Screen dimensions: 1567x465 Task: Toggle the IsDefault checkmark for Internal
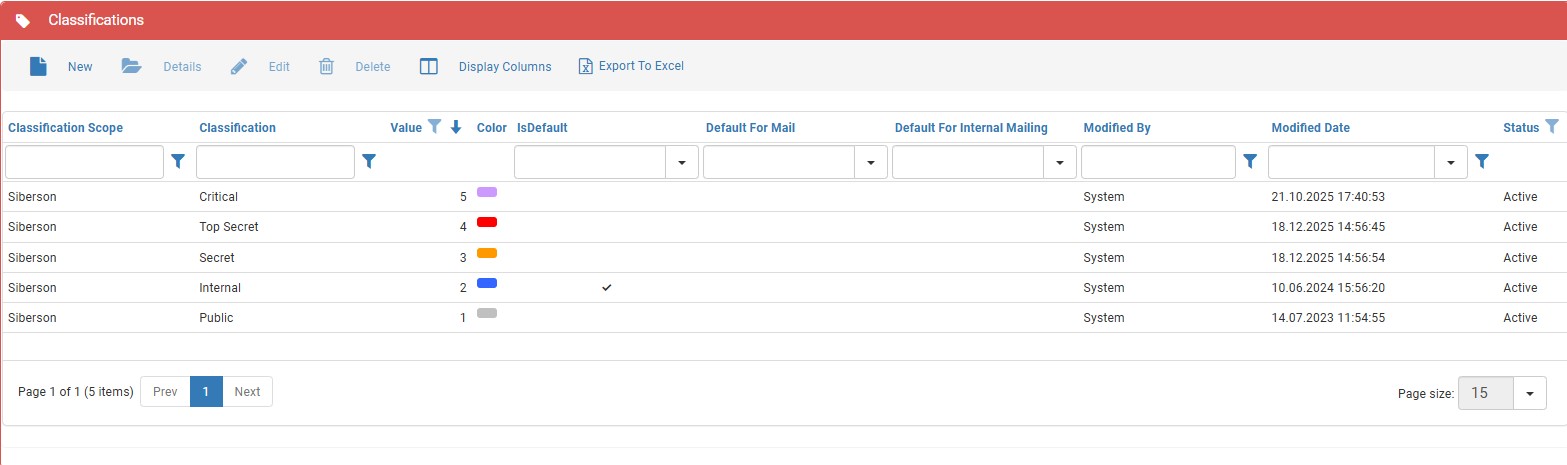point(606,288)
